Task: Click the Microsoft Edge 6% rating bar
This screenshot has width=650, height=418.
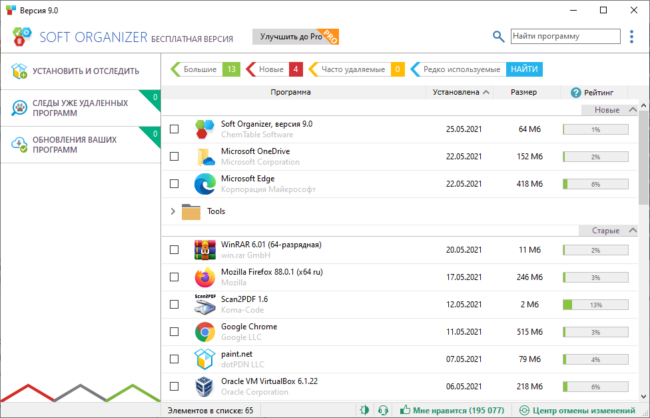Action: pos(596,184)
